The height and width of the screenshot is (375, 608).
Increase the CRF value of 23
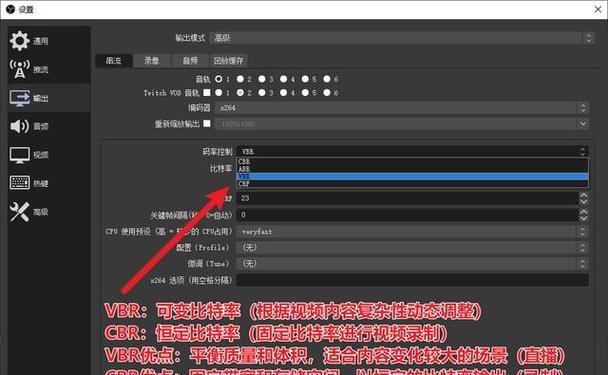[584, 195]
